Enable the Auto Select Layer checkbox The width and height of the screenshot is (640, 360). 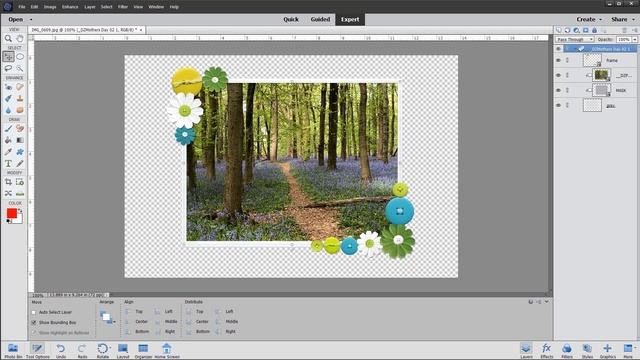34,312
